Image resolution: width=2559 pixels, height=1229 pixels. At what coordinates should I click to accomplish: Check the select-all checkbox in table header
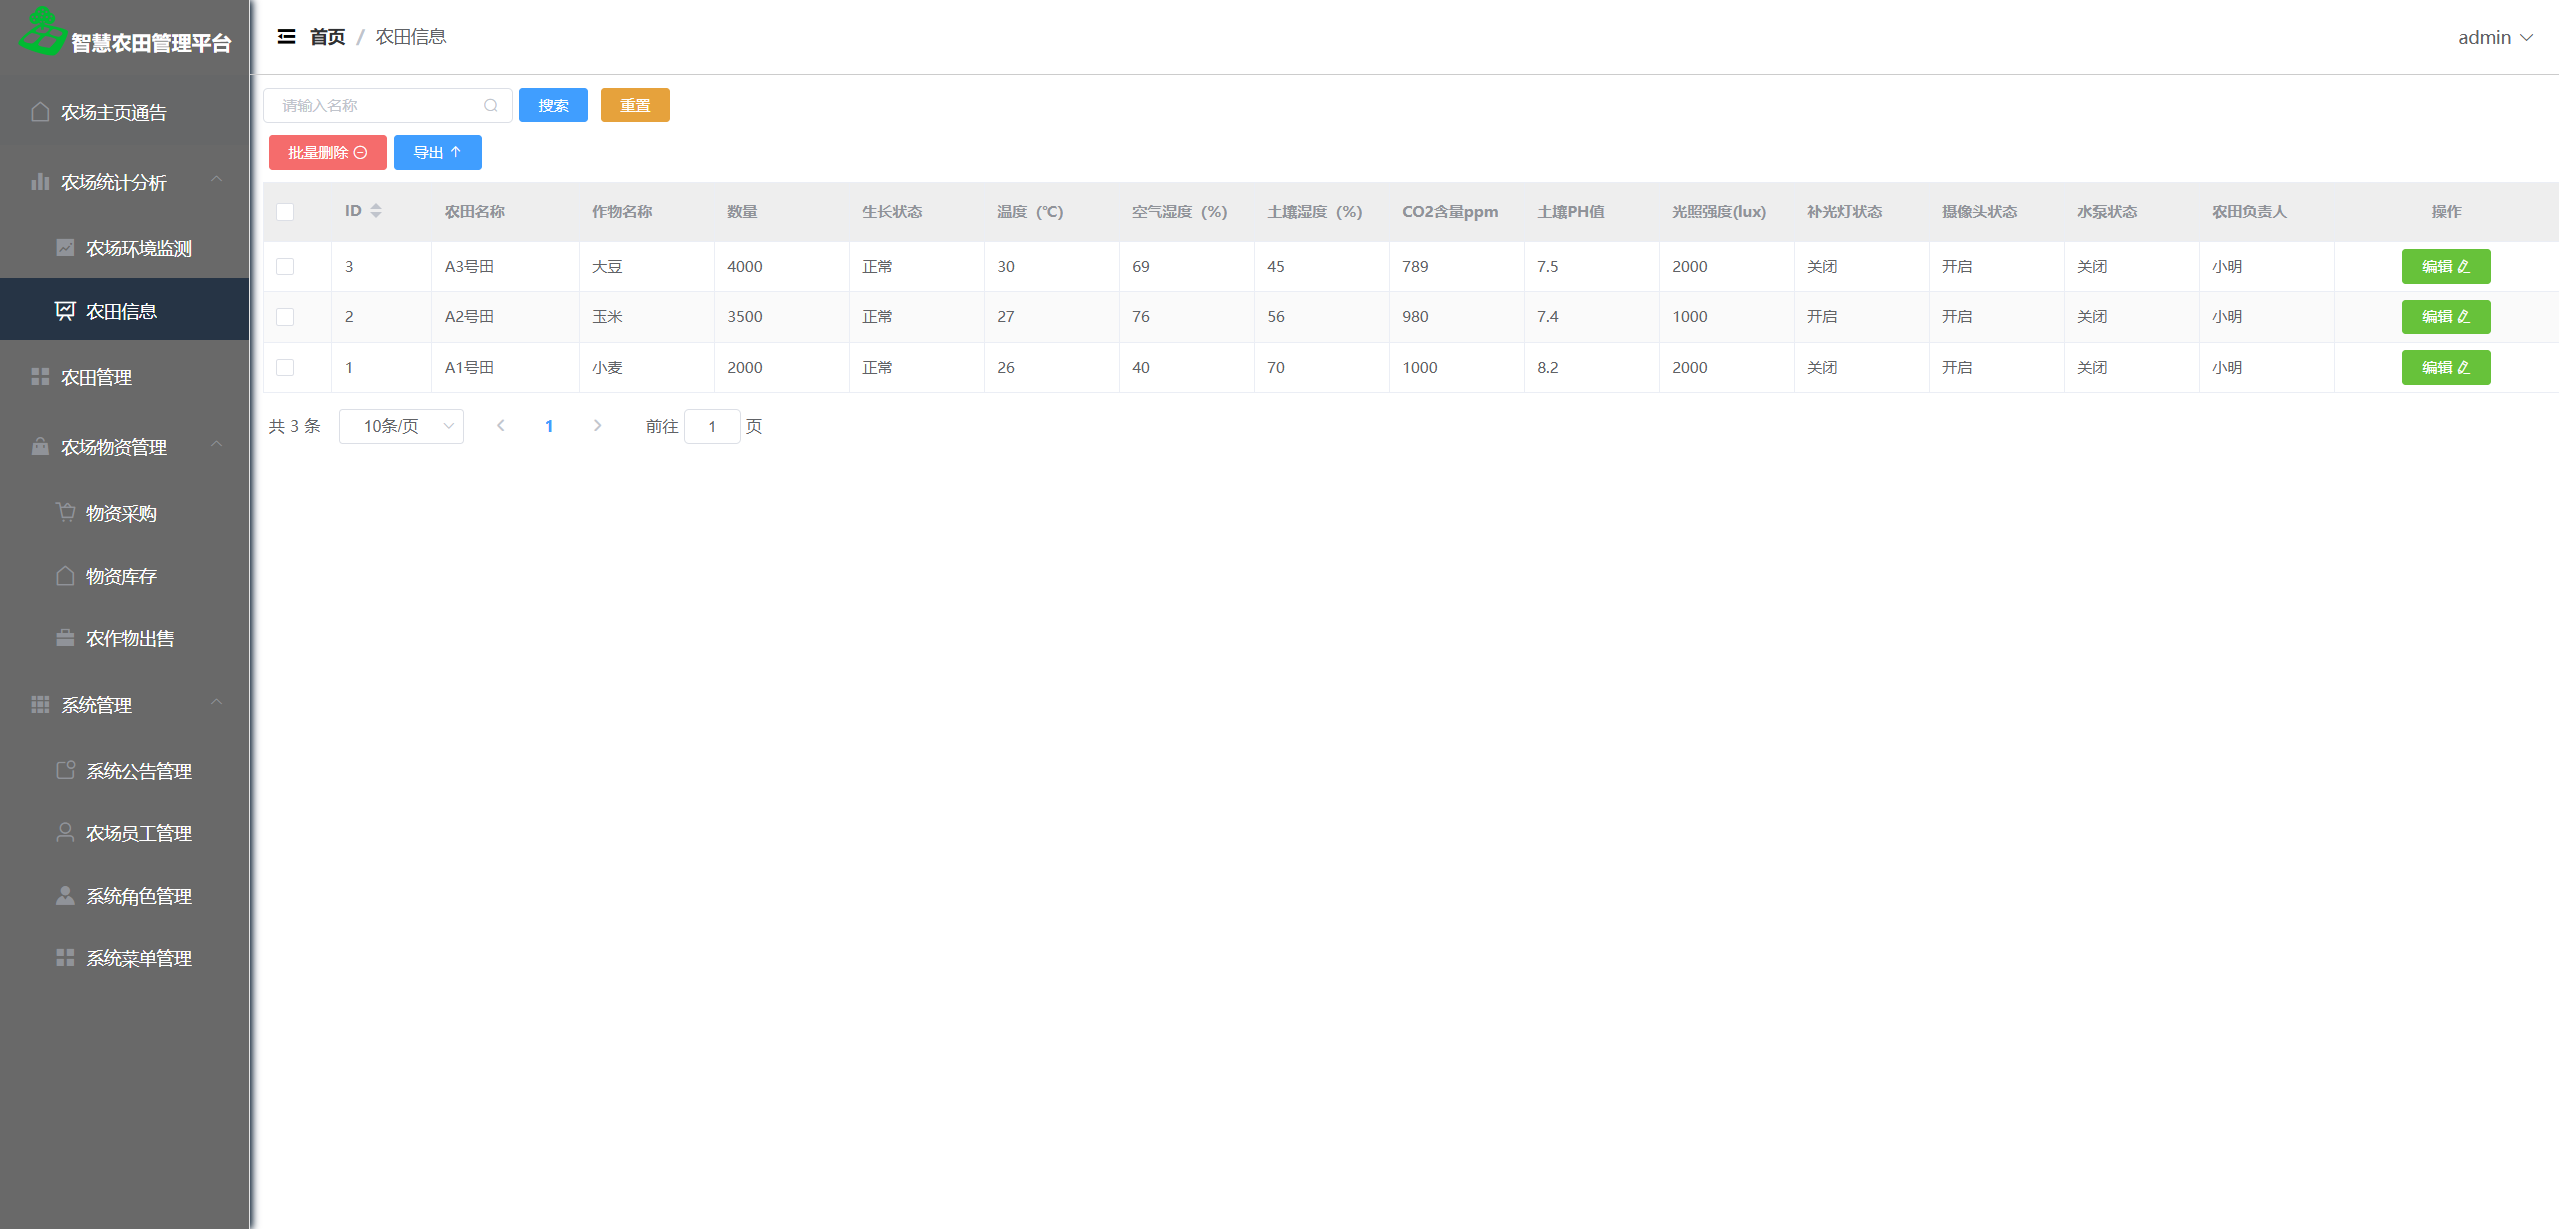tap(285, 212)
